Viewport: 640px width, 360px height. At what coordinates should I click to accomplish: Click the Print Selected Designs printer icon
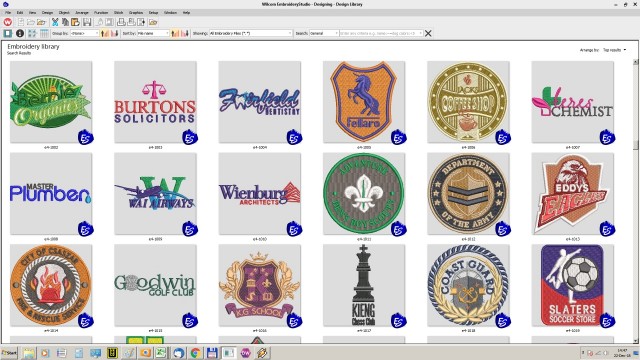tap(121, 22)
